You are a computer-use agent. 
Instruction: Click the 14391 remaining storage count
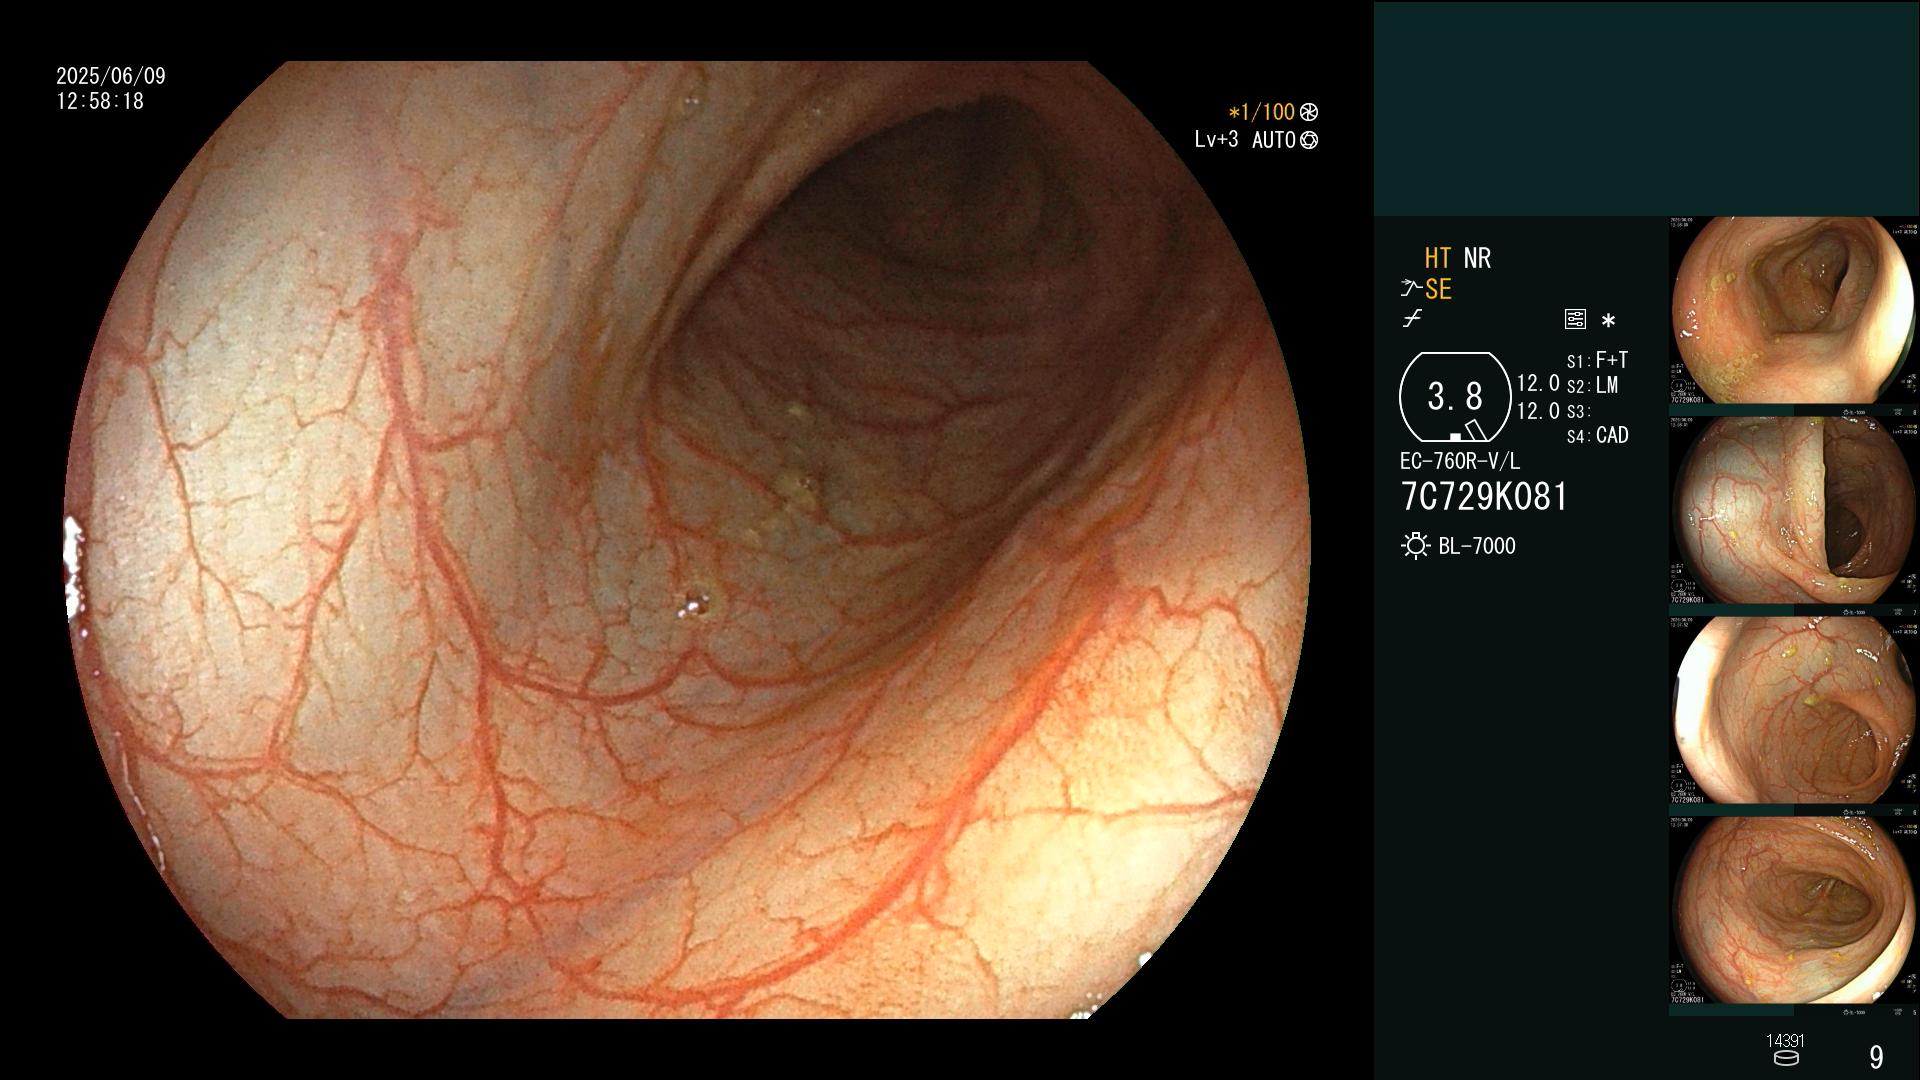coord(1785,1041)
